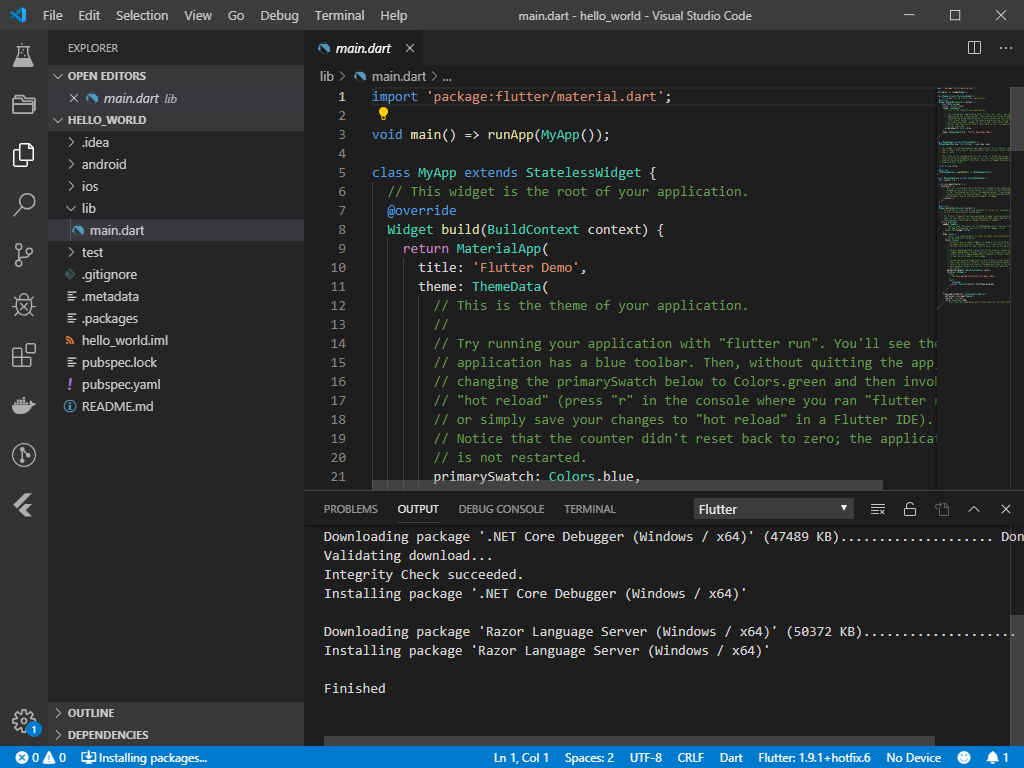Open hello_world.iml file
The image size is (1024, 768).
(x=176, y=340)
